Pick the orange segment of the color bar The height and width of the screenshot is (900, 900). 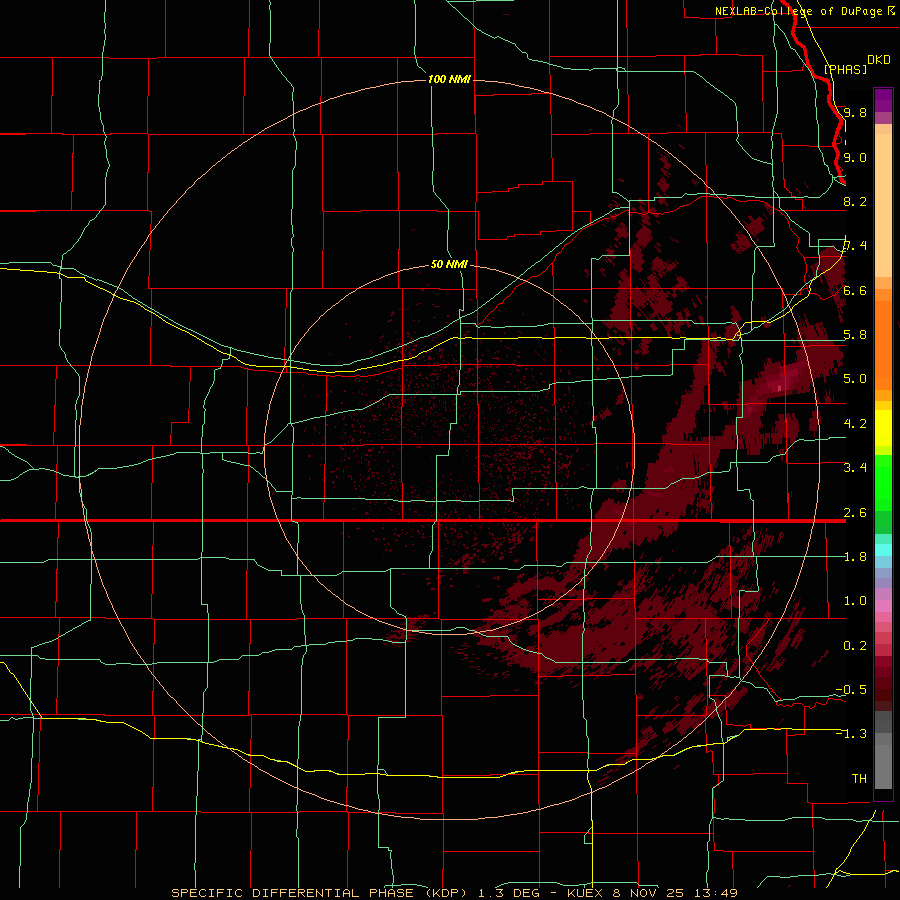point(883,344)
